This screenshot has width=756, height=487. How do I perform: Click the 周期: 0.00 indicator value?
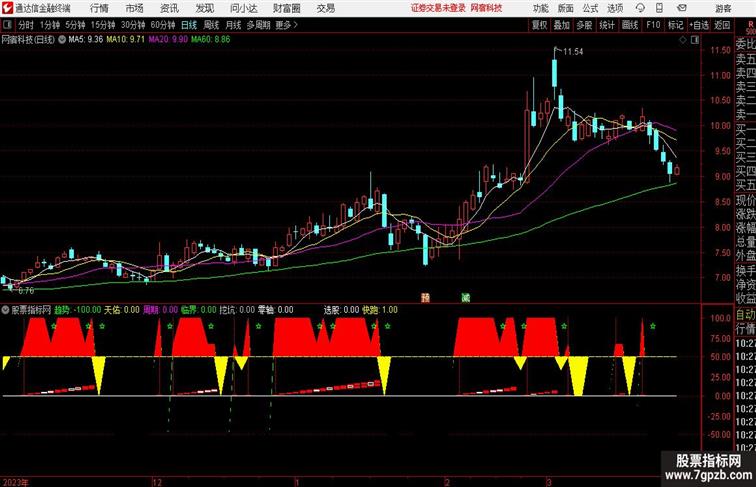[161, 310]
